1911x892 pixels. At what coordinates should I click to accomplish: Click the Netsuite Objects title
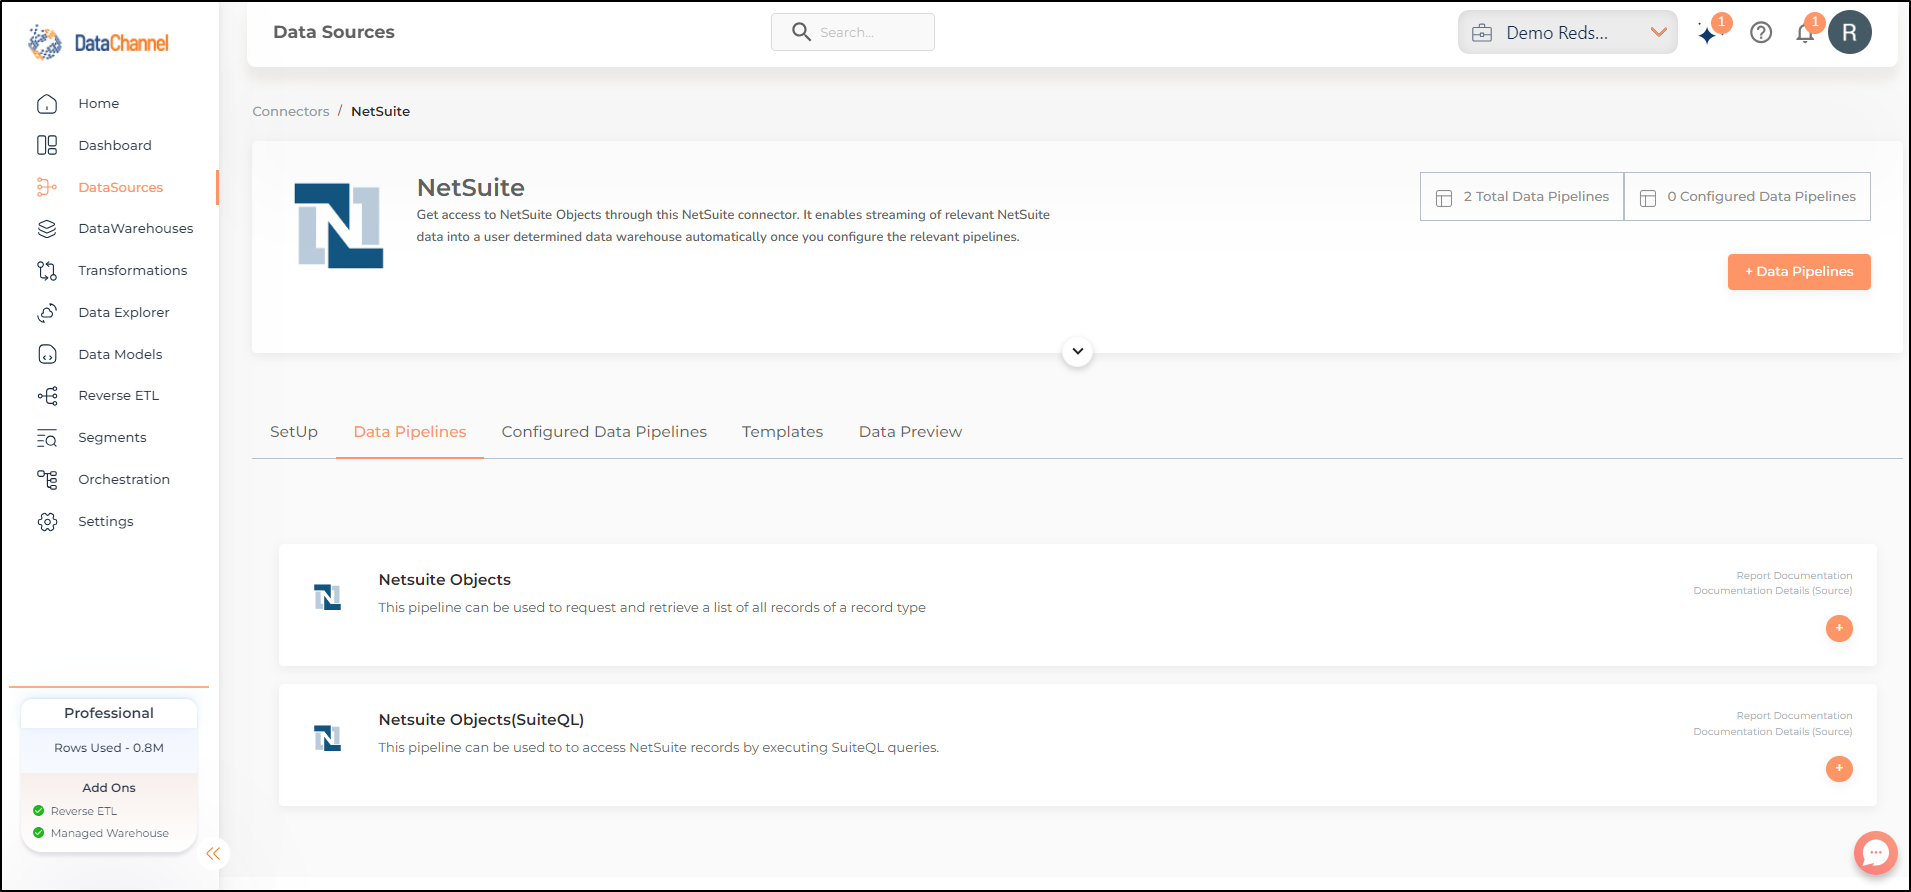point(445,580)
